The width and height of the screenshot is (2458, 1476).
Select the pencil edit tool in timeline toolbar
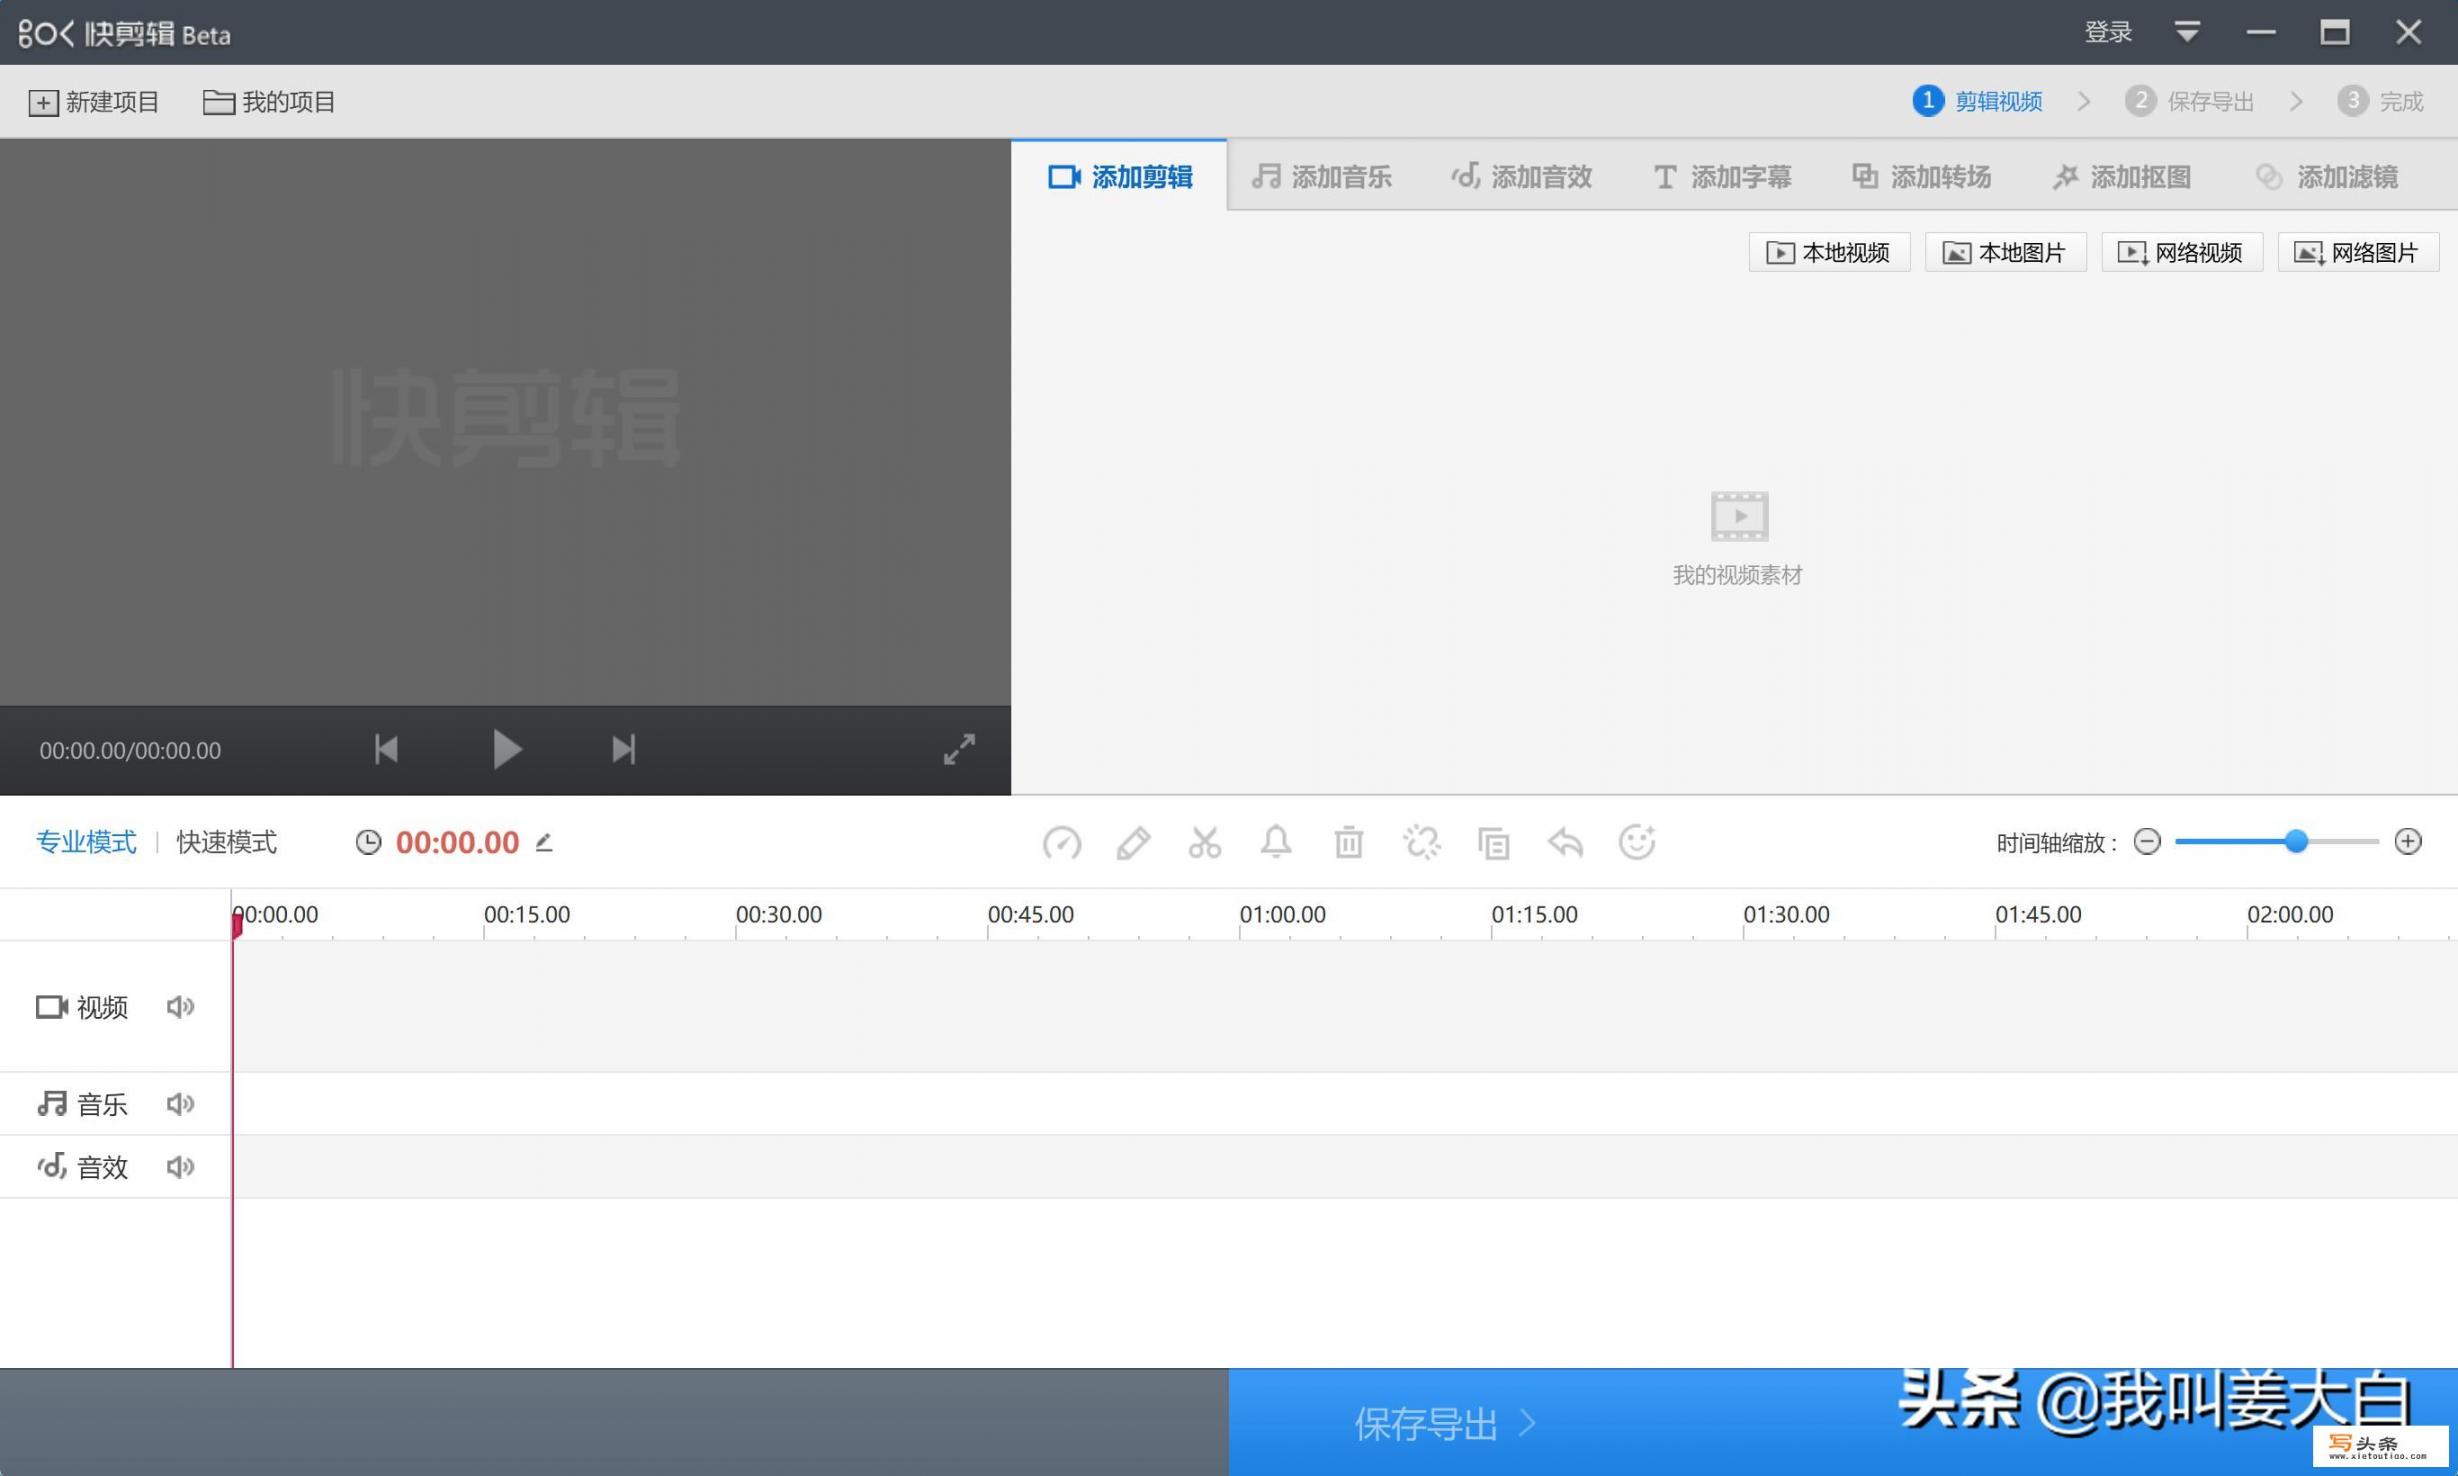1133,843
